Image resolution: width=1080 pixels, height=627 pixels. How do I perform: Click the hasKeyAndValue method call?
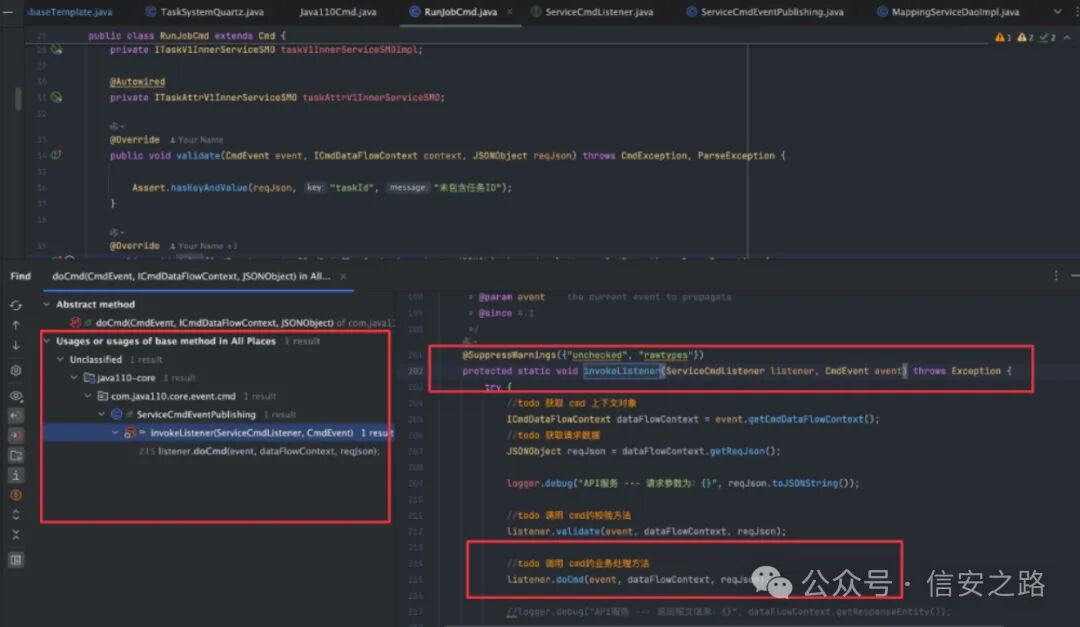(x=209, y=187)
